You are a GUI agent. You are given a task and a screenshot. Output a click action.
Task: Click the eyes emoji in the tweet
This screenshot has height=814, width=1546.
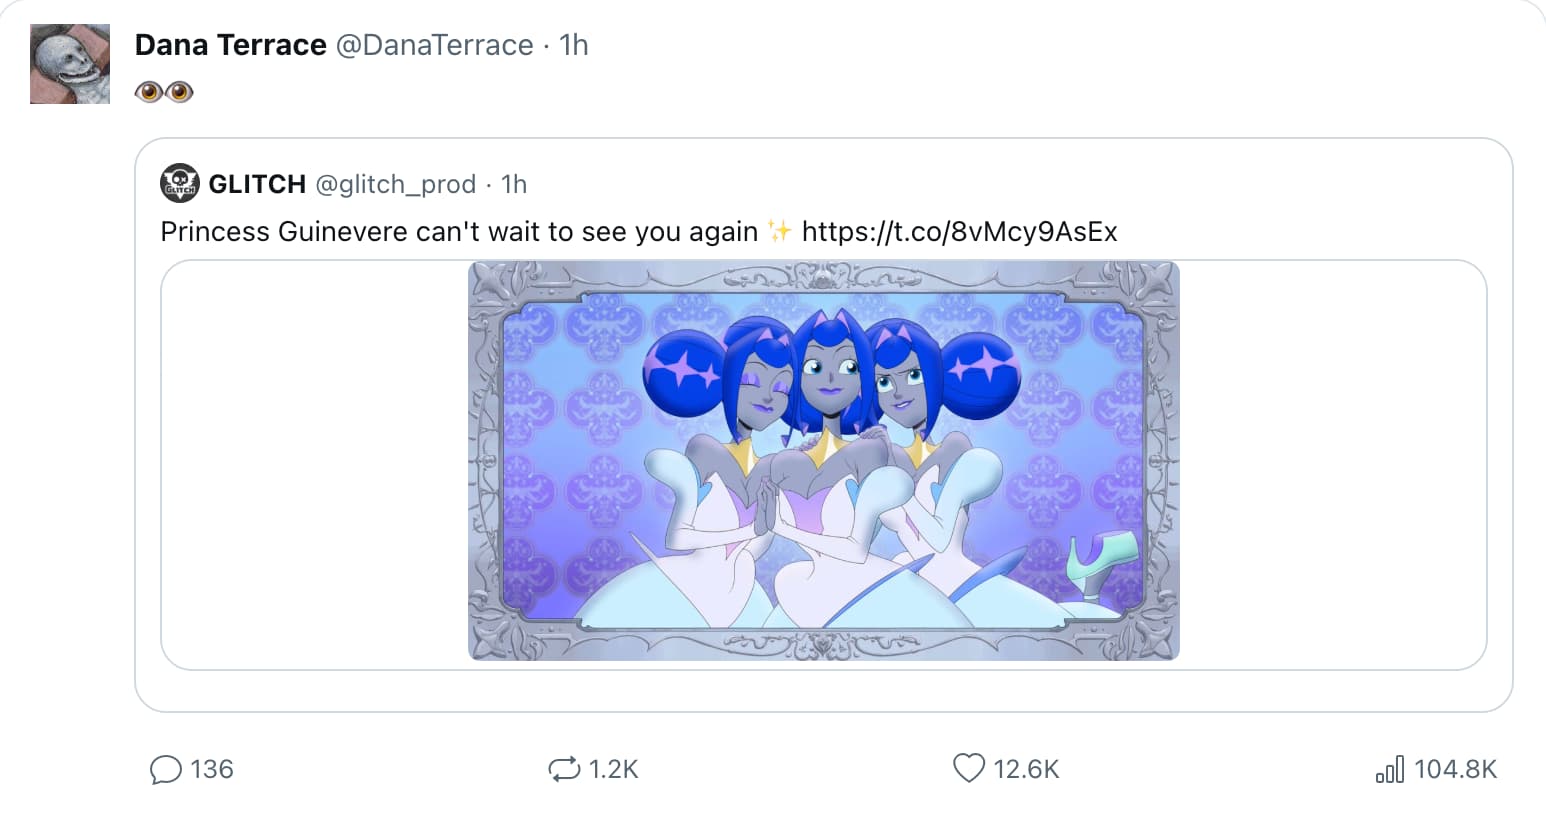coord(164,92)
